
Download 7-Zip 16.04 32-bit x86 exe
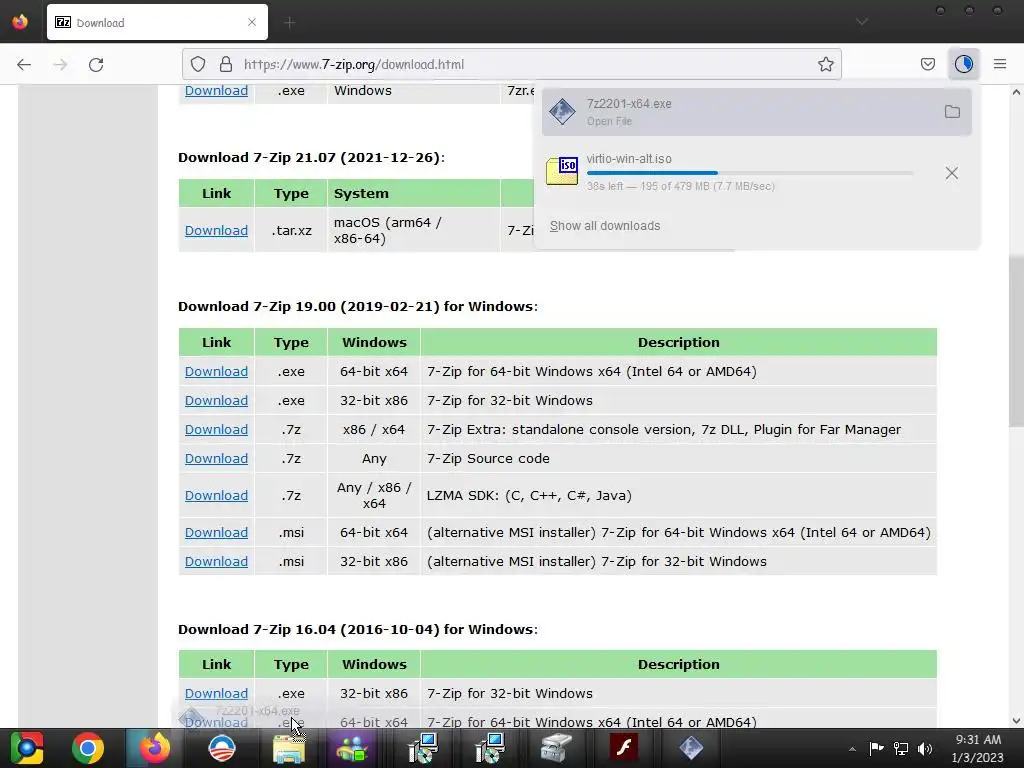216,694
